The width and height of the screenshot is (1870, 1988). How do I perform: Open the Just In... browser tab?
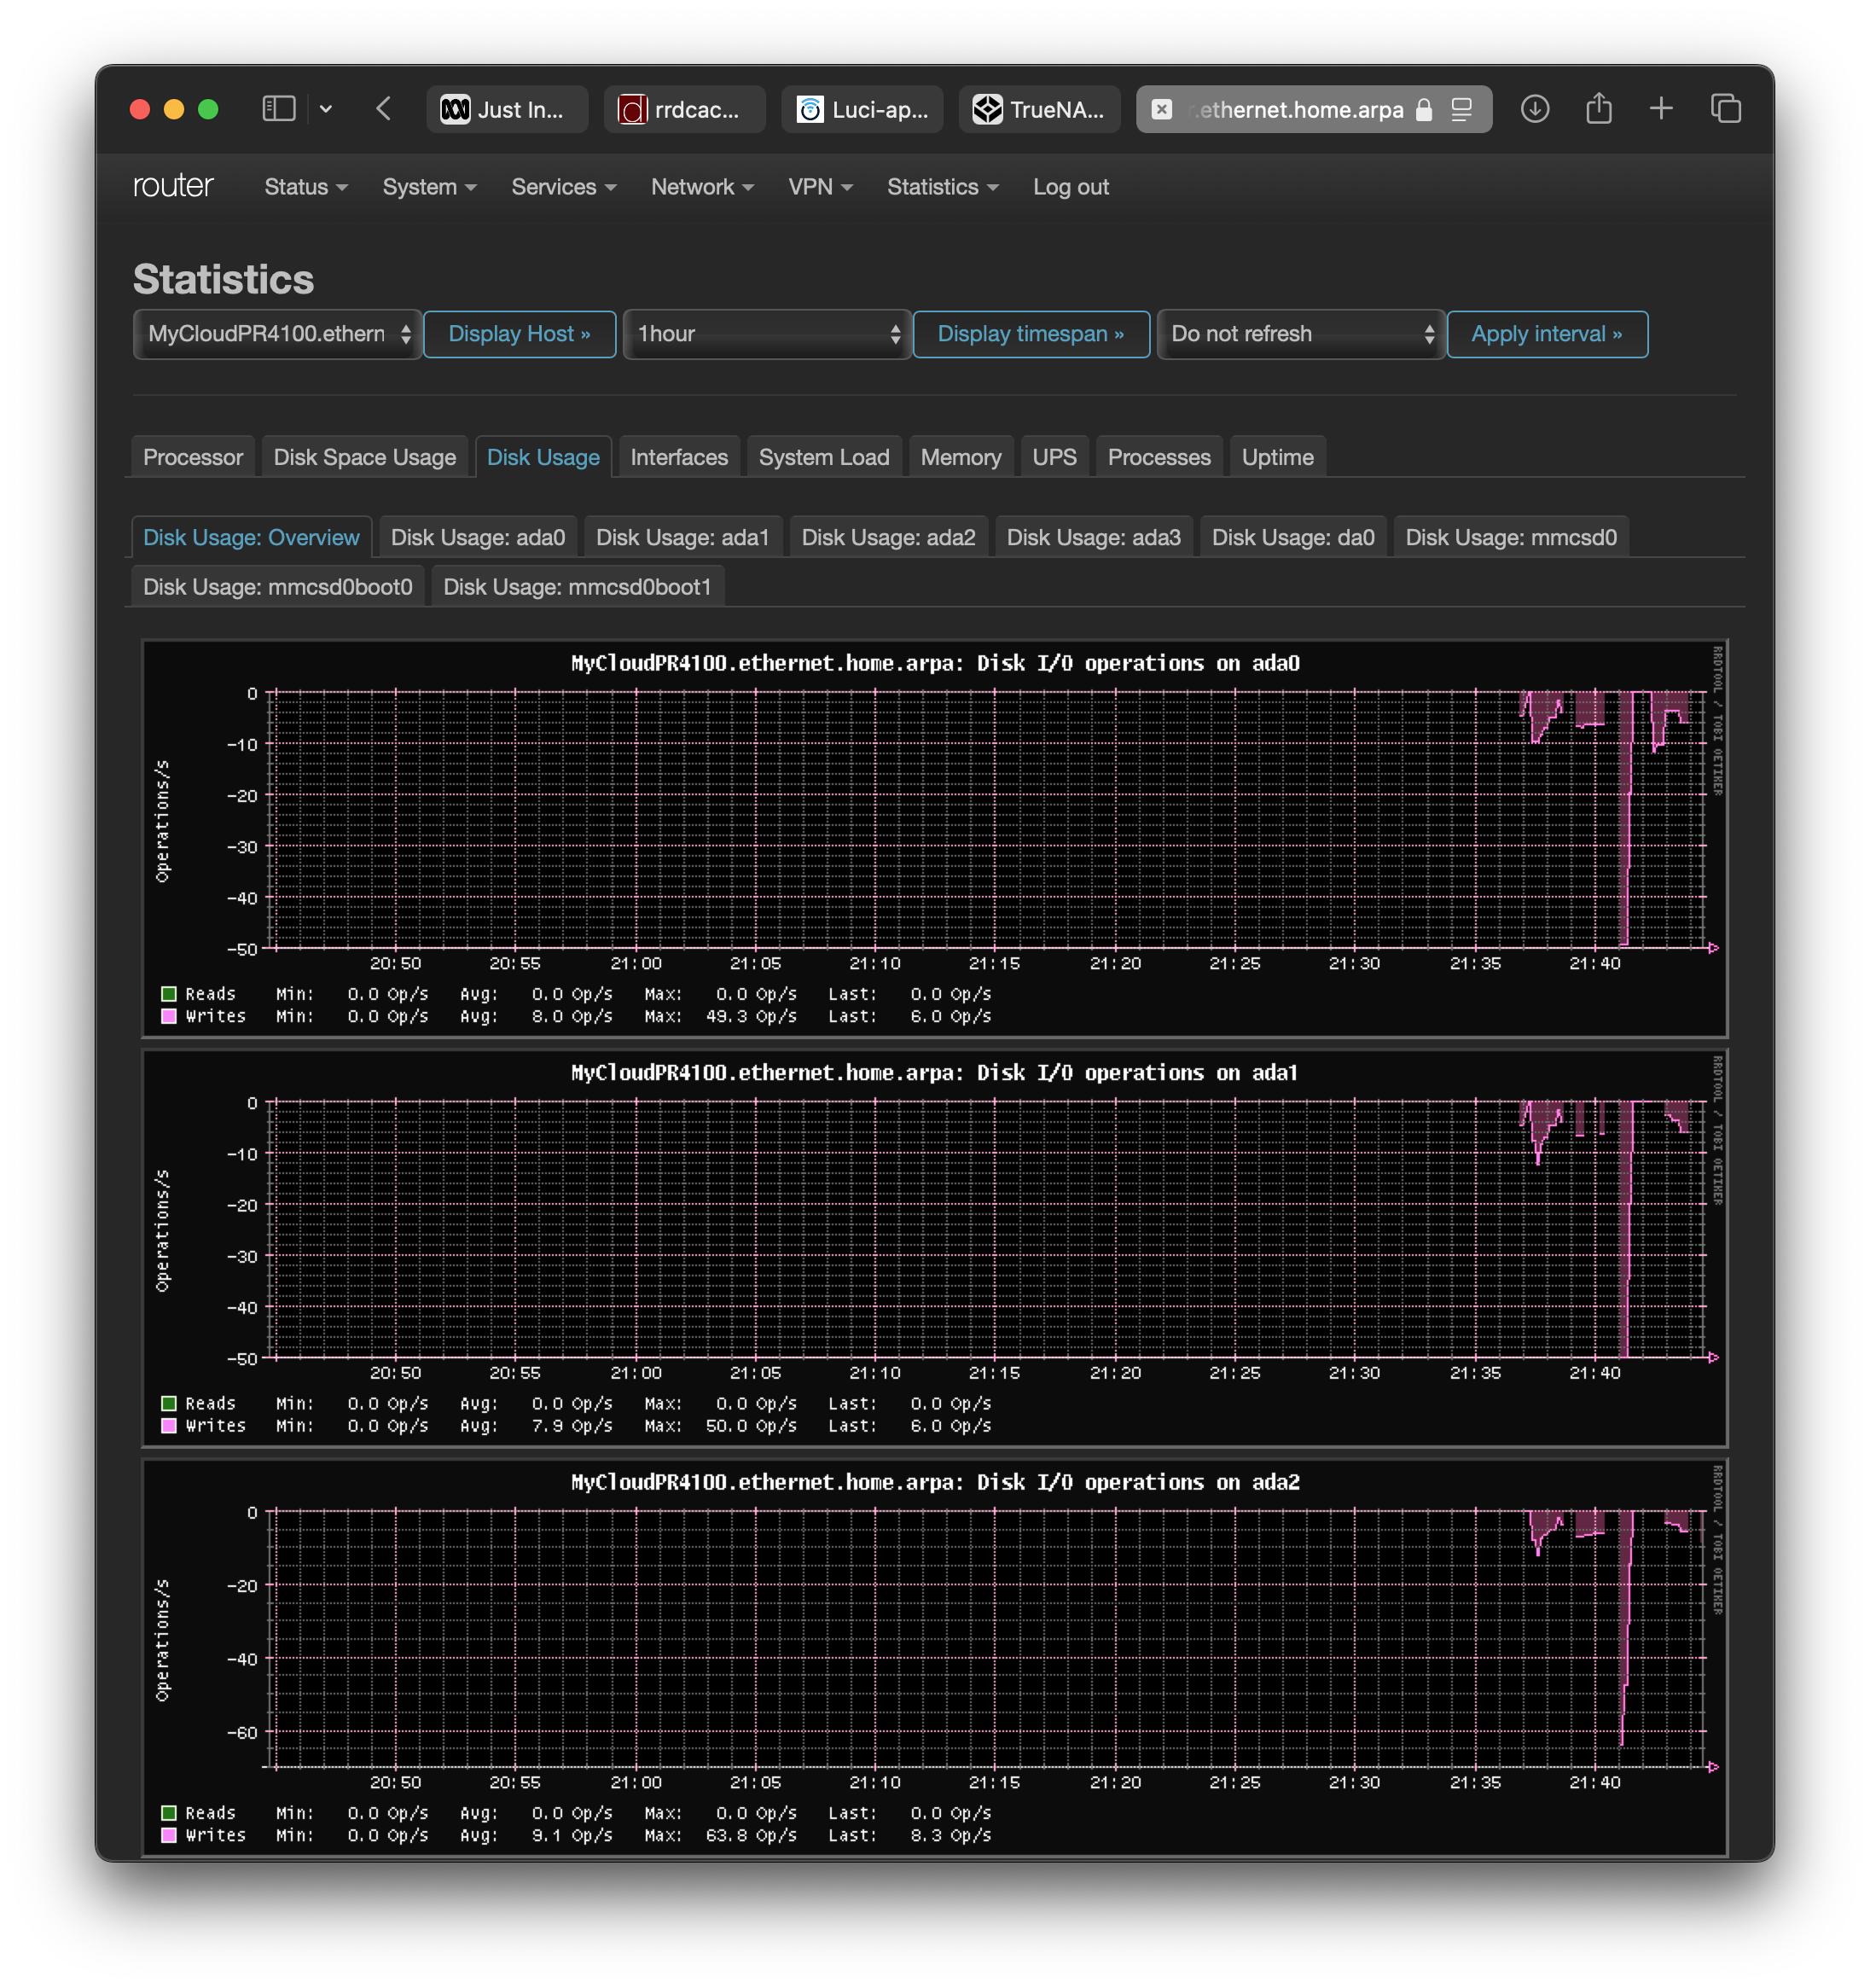click(x=507, y=109)
